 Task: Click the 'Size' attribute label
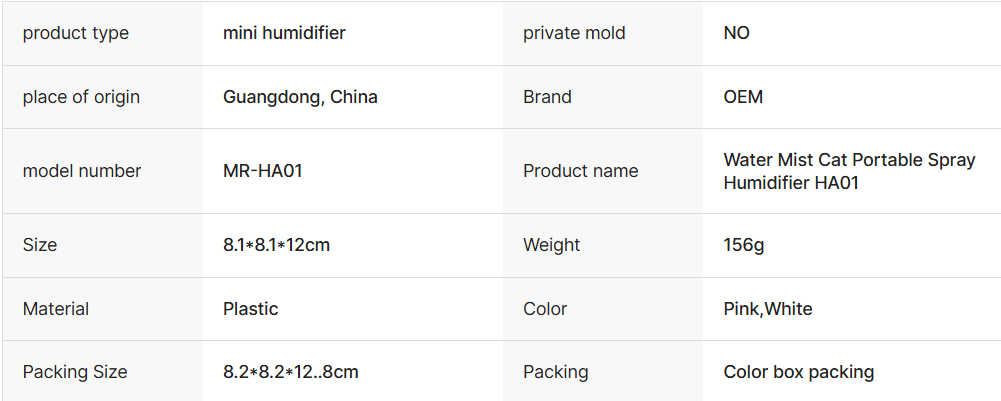[x=40, y=245]
